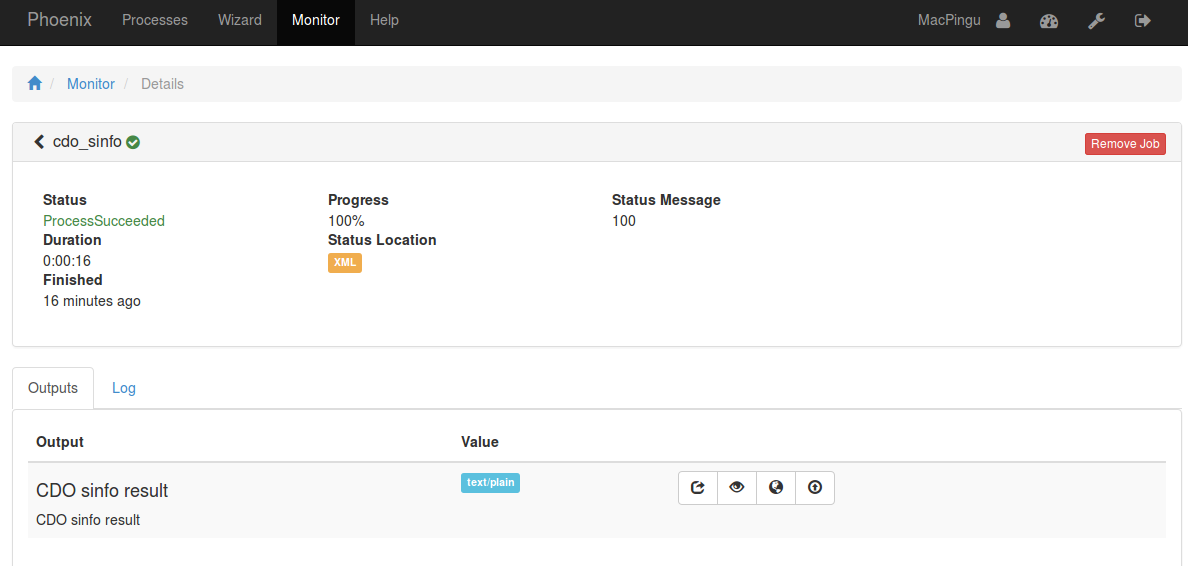Click the upload arrow icon for CDO sinfo result
The image size is (1188, 566).
(814, 488)
